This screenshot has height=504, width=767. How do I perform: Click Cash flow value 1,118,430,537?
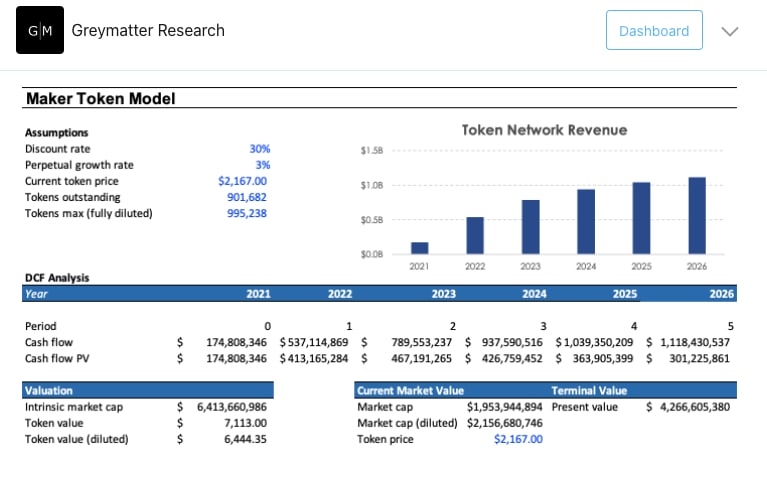695,343
